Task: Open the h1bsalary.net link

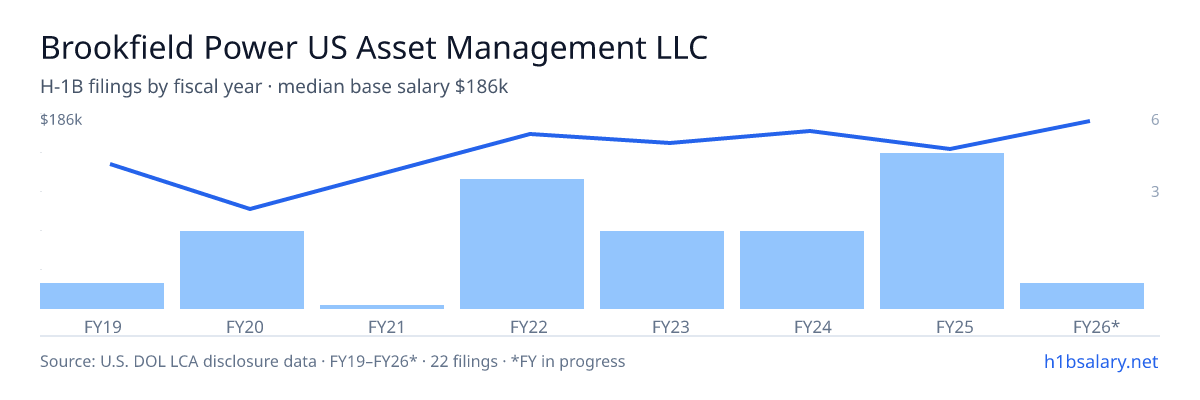Action: click(1101, 361)
